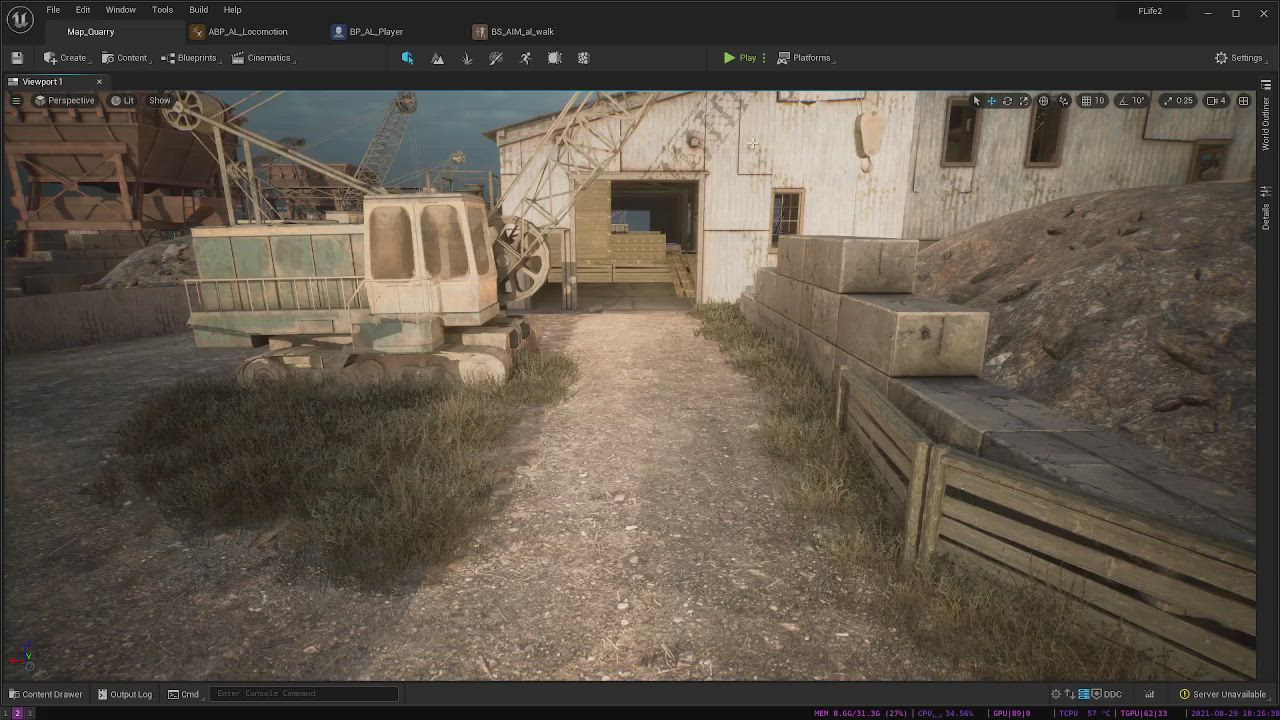Open the World Outliner side panel

coord(1266,123)
